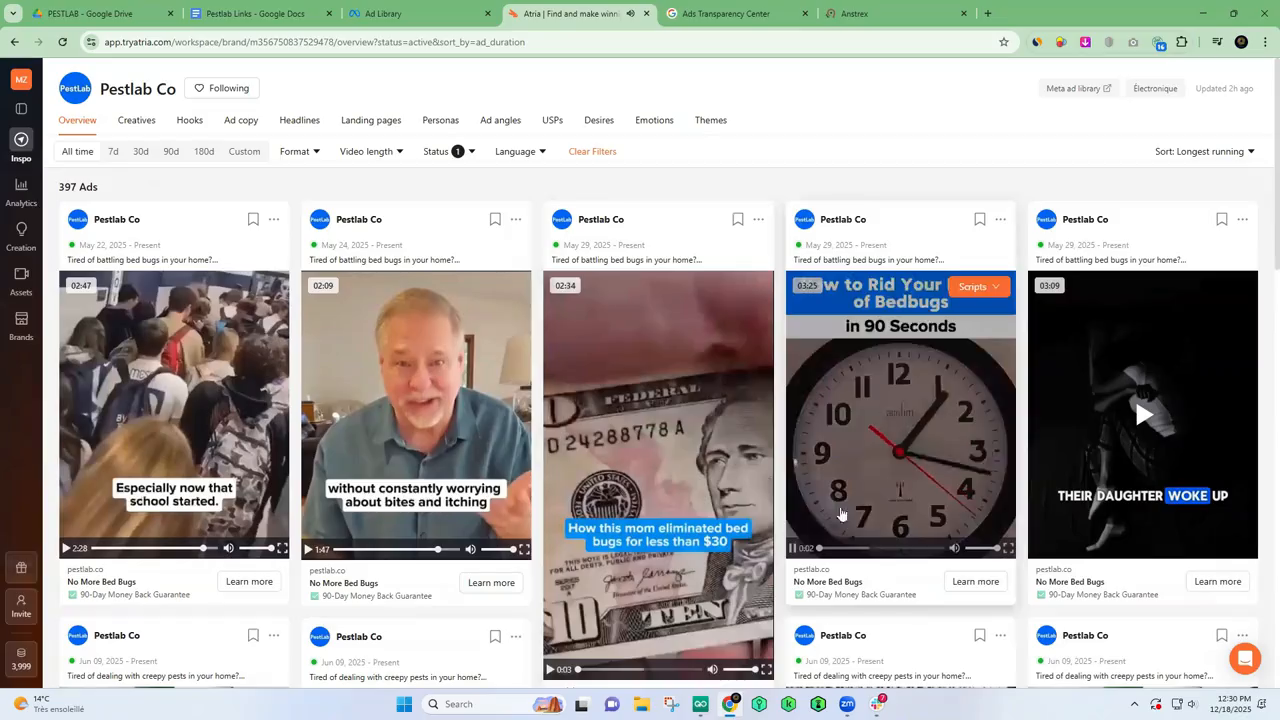Expand the Format filter dropdown
This screenshot has width=1280, height=720.
click(x=299, y=152)
